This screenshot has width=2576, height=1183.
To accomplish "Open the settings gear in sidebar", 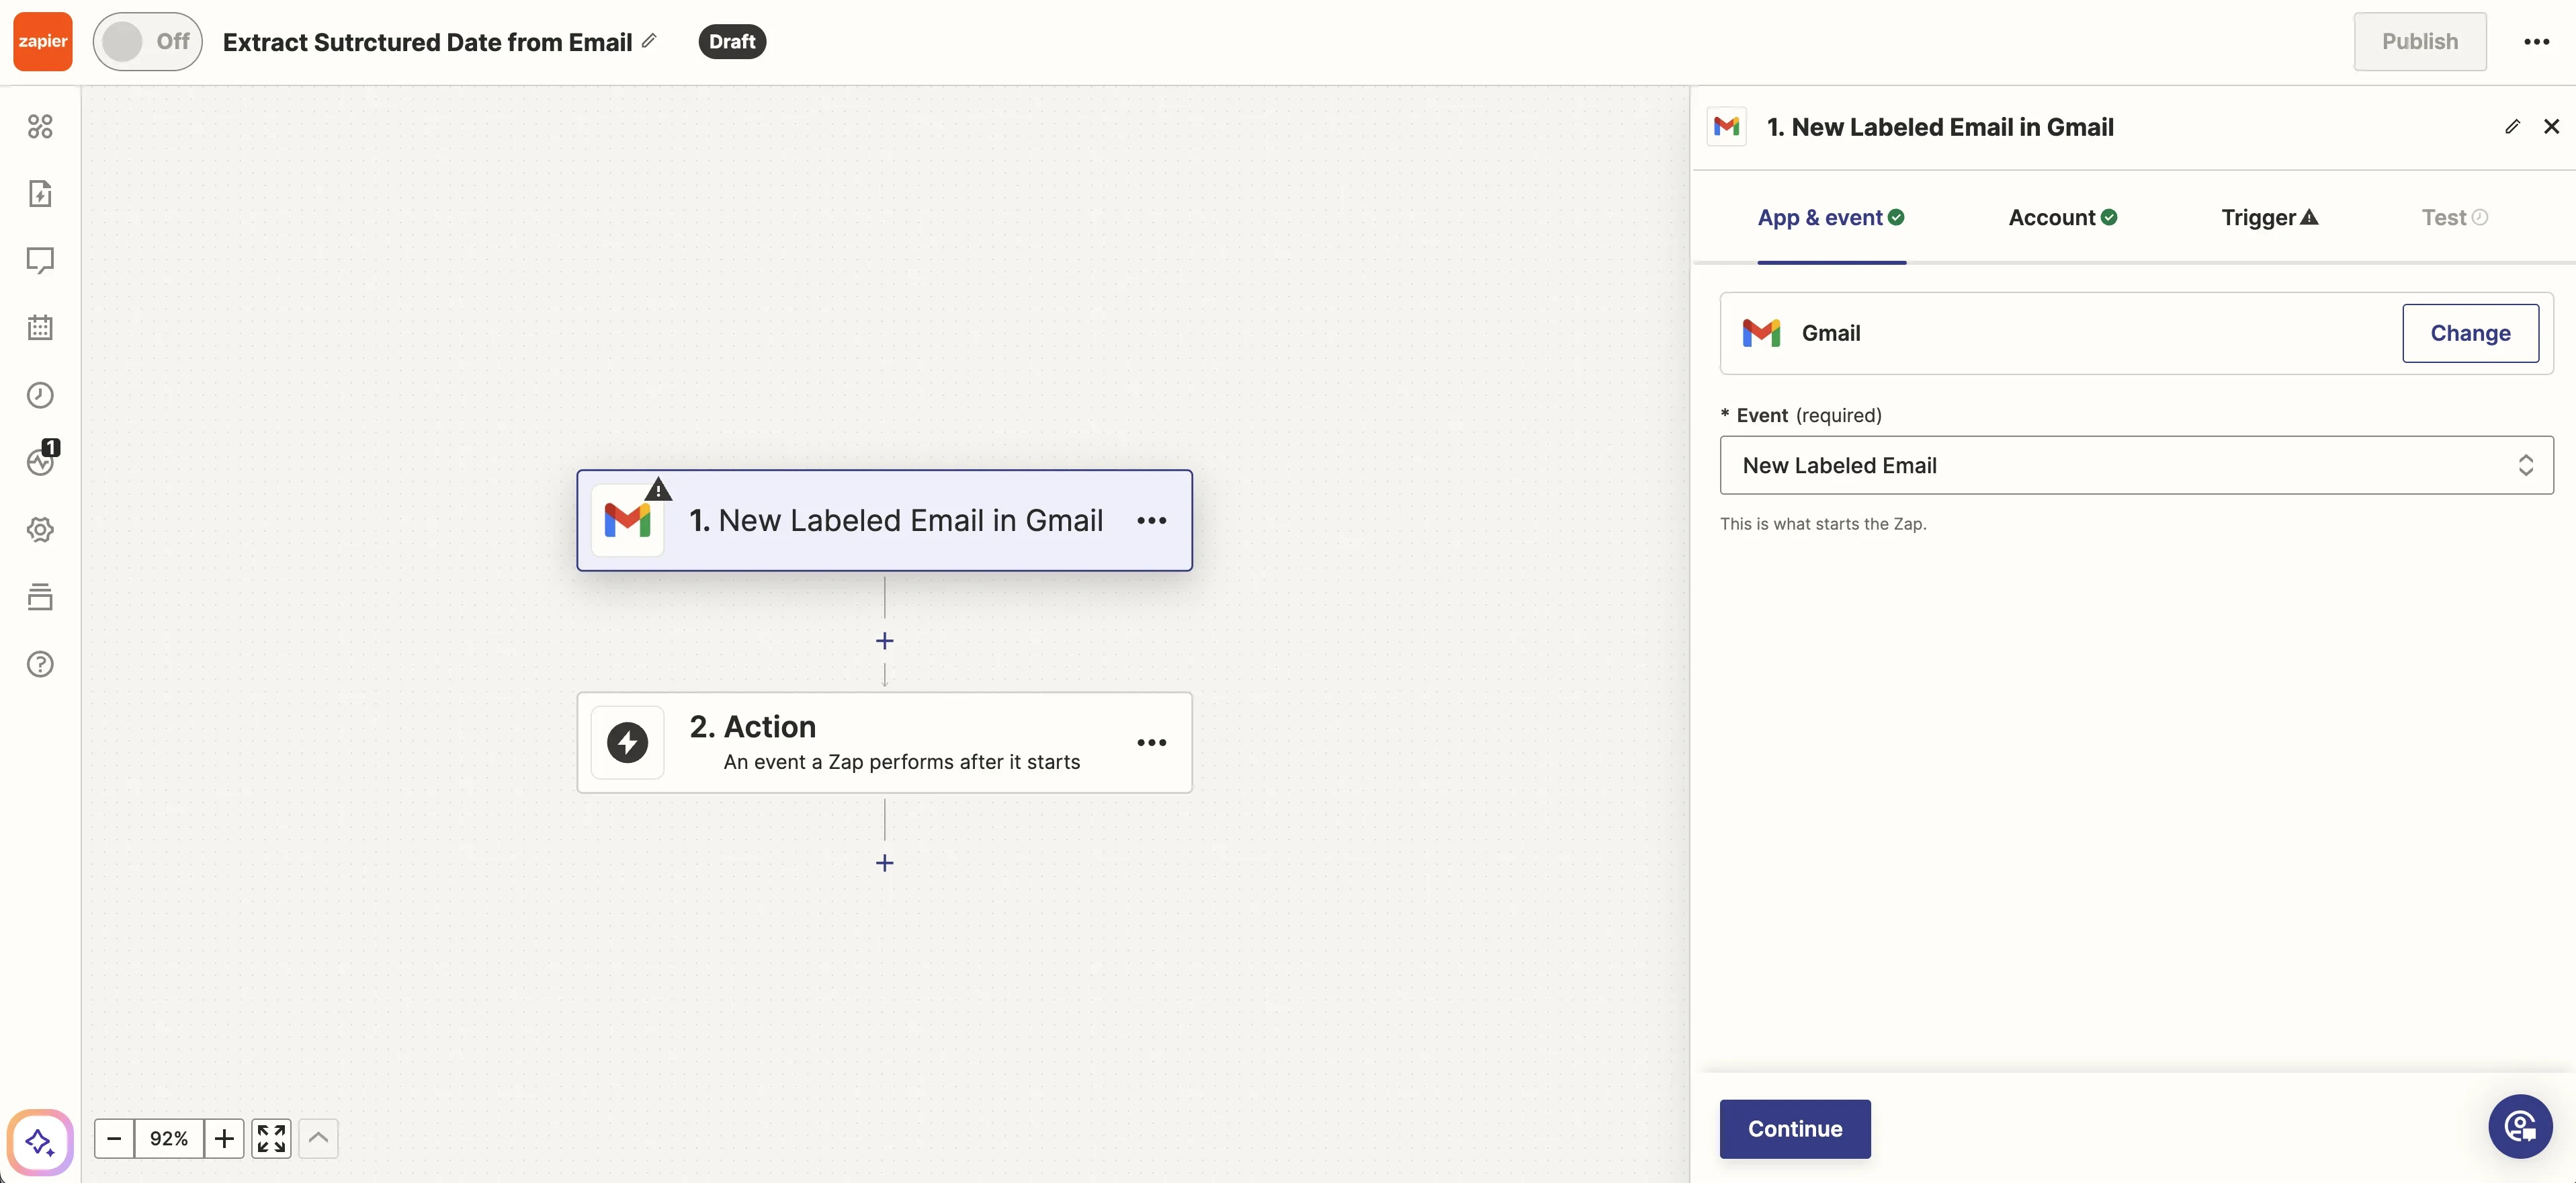I will (40, 529).
